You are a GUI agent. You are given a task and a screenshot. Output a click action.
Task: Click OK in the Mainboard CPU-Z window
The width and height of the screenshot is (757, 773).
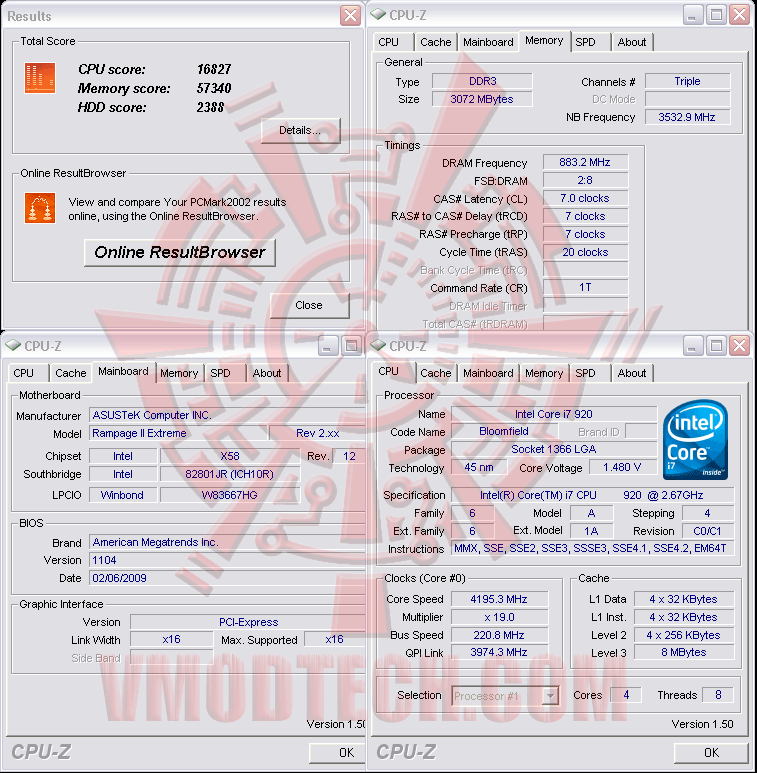point(338,752)
